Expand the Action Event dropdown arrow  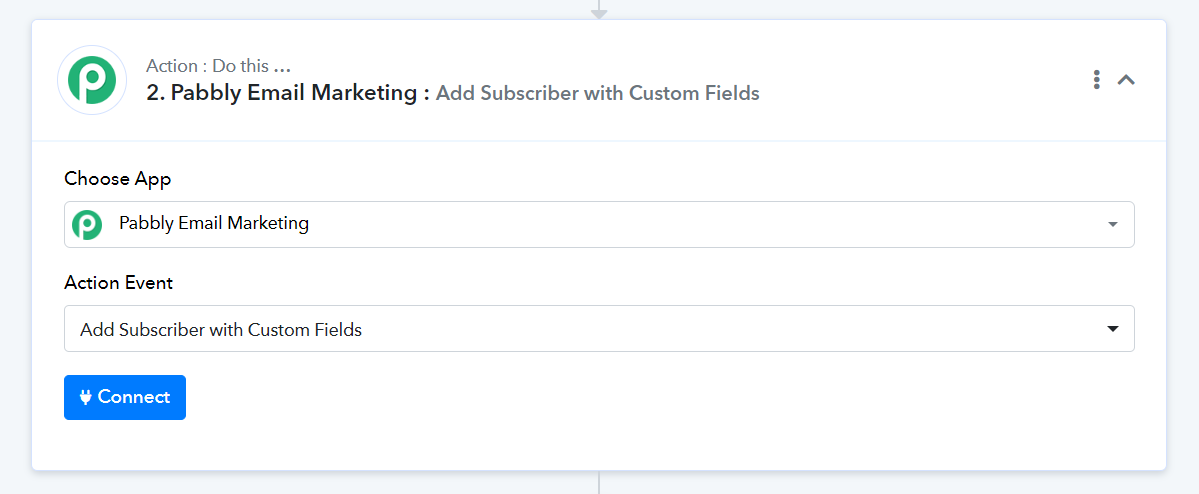(1113, 329)
